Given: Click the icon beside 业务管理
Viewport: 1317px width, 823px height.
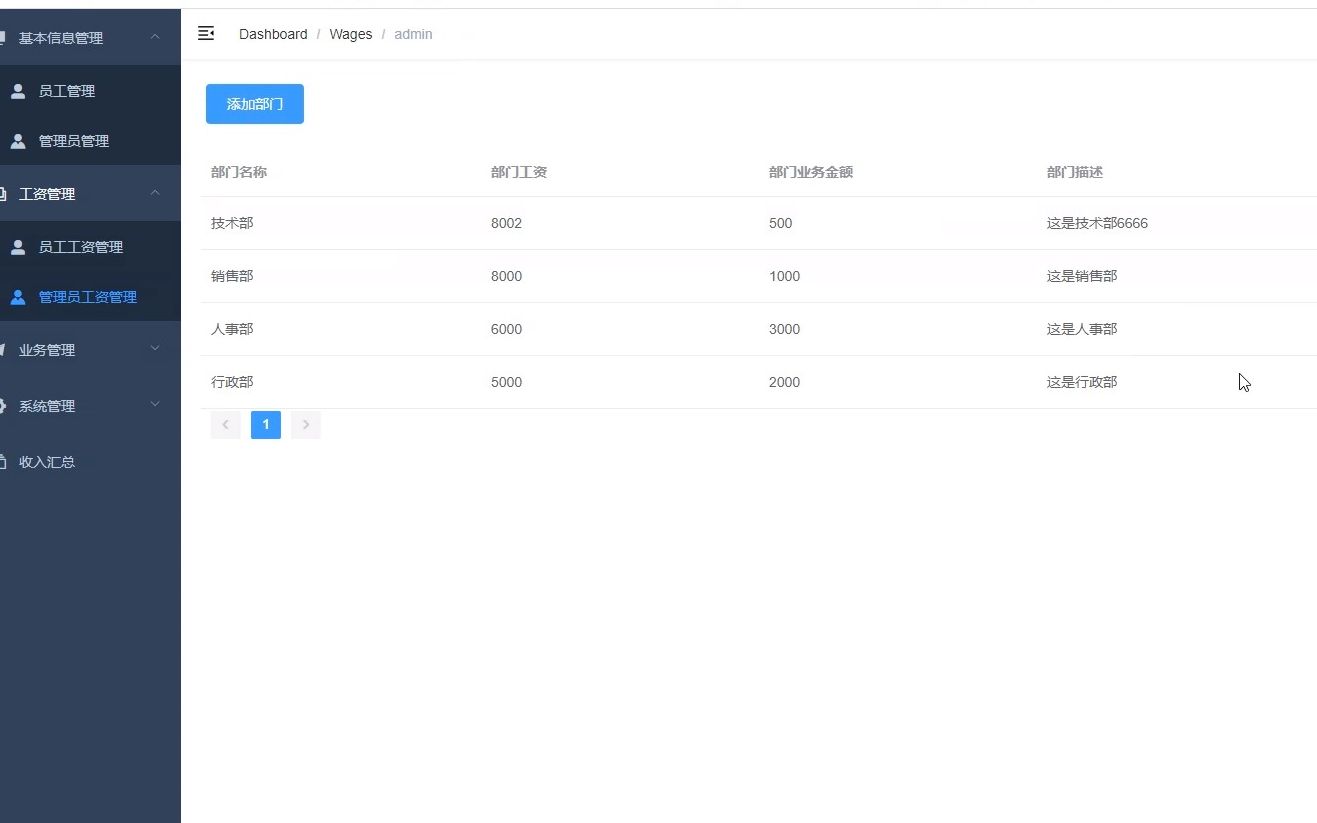Looking at the screenshot, I should pyautogui.click(x=4, y=349).
